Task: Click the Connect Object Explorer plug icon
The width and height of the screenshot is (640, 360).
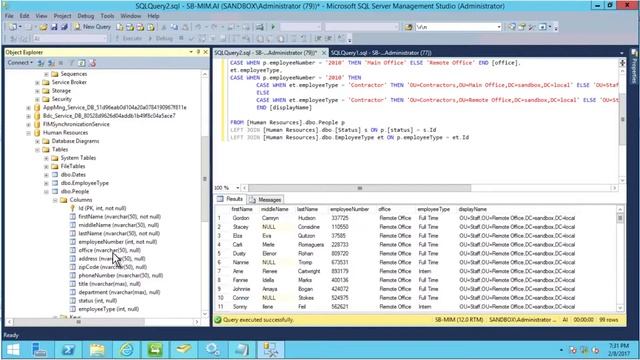Action: [41, 63]
